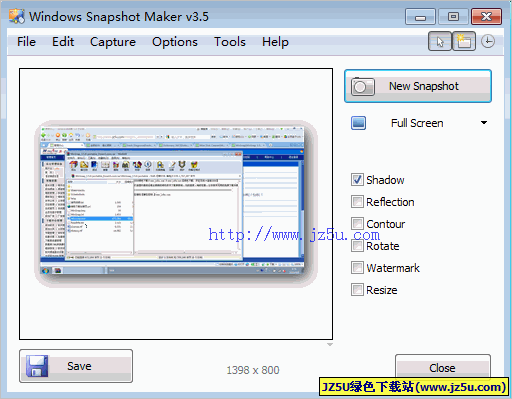Viewport: 512px width, 399px height.
Task: Click small arrow below preview pane
Action: point(330,344)
